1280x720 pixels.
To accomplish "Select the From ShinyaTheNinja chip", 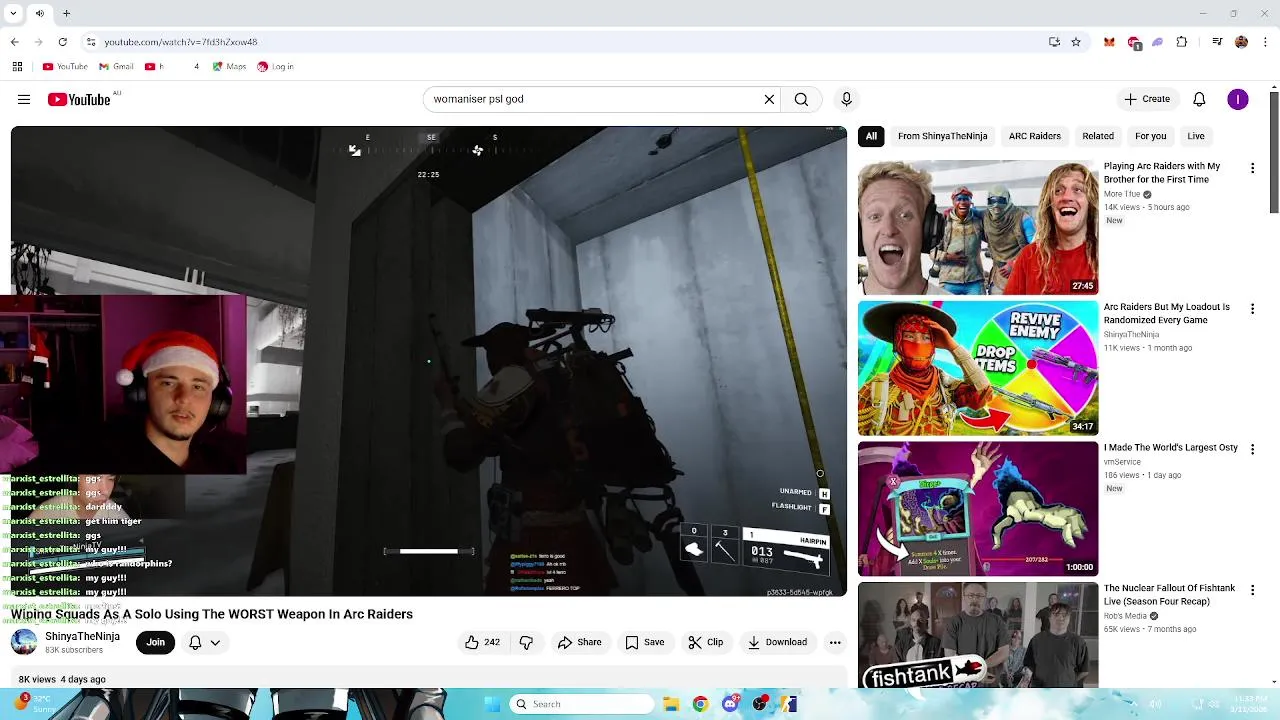I will coord(942,136).
